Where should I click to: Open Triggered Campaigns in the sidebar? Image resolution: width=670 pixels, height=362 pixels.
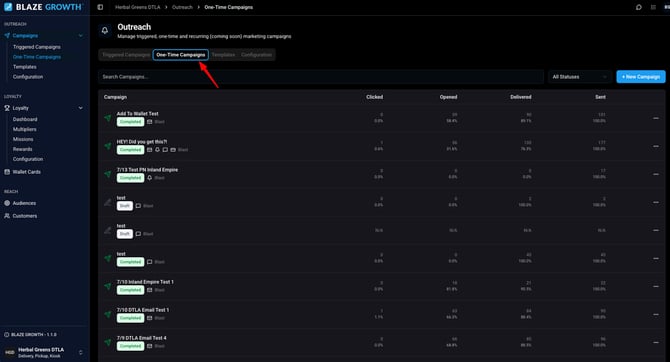37,47
